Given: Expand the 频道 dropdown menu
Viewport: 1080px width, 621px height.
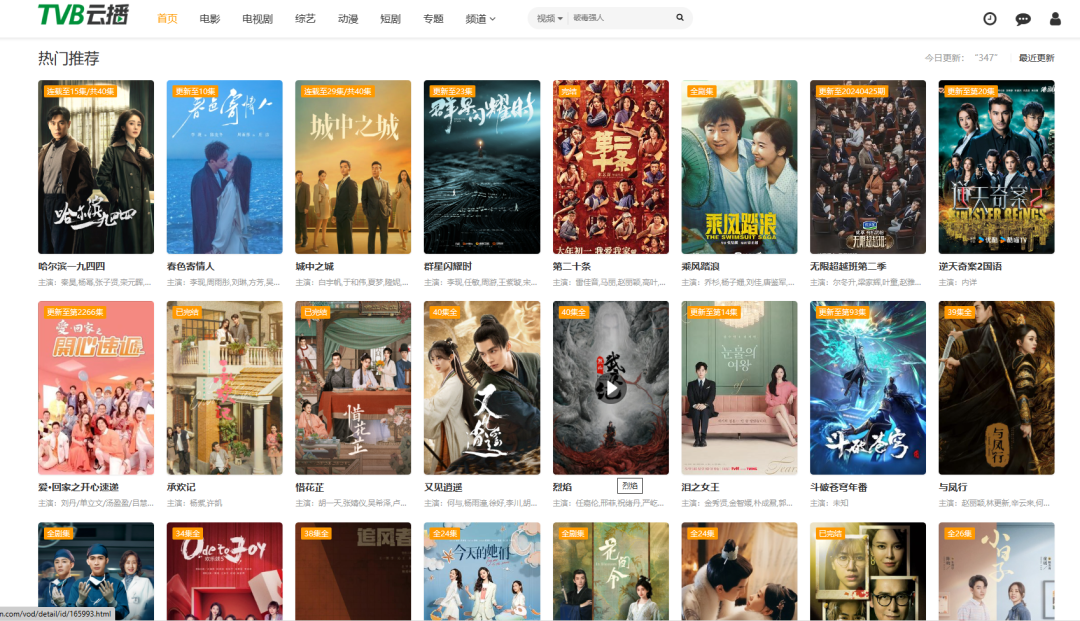Looking at the screenshot, I should click(480, 19).
